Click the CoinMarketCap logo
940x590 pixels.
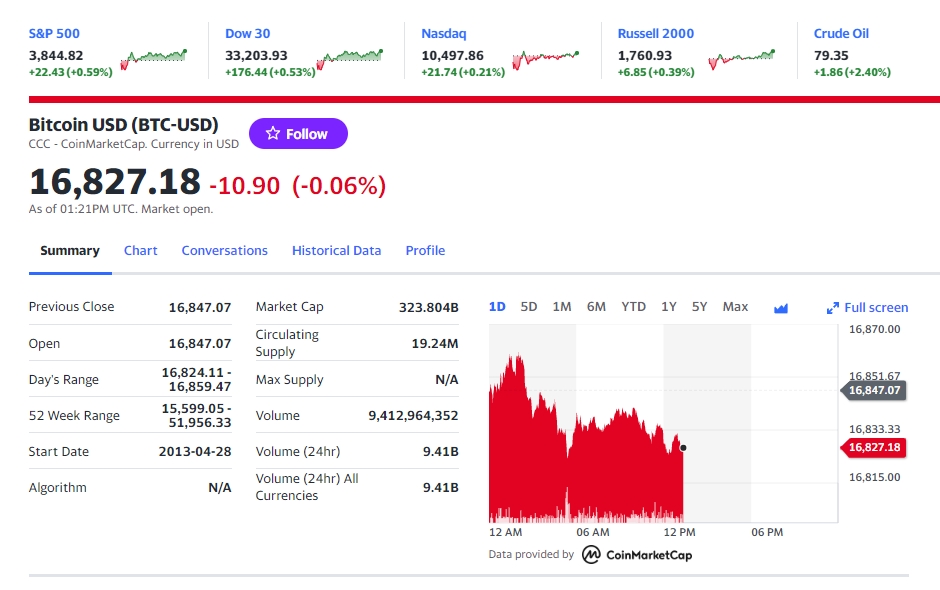pyautogui.click(x=637, y=555)
